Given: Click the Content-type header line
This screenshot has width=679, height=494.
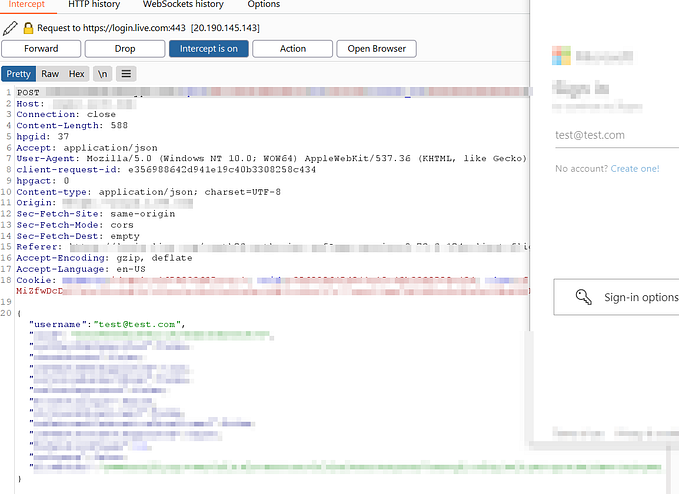Looking at the screenshot, I should 149,192.
